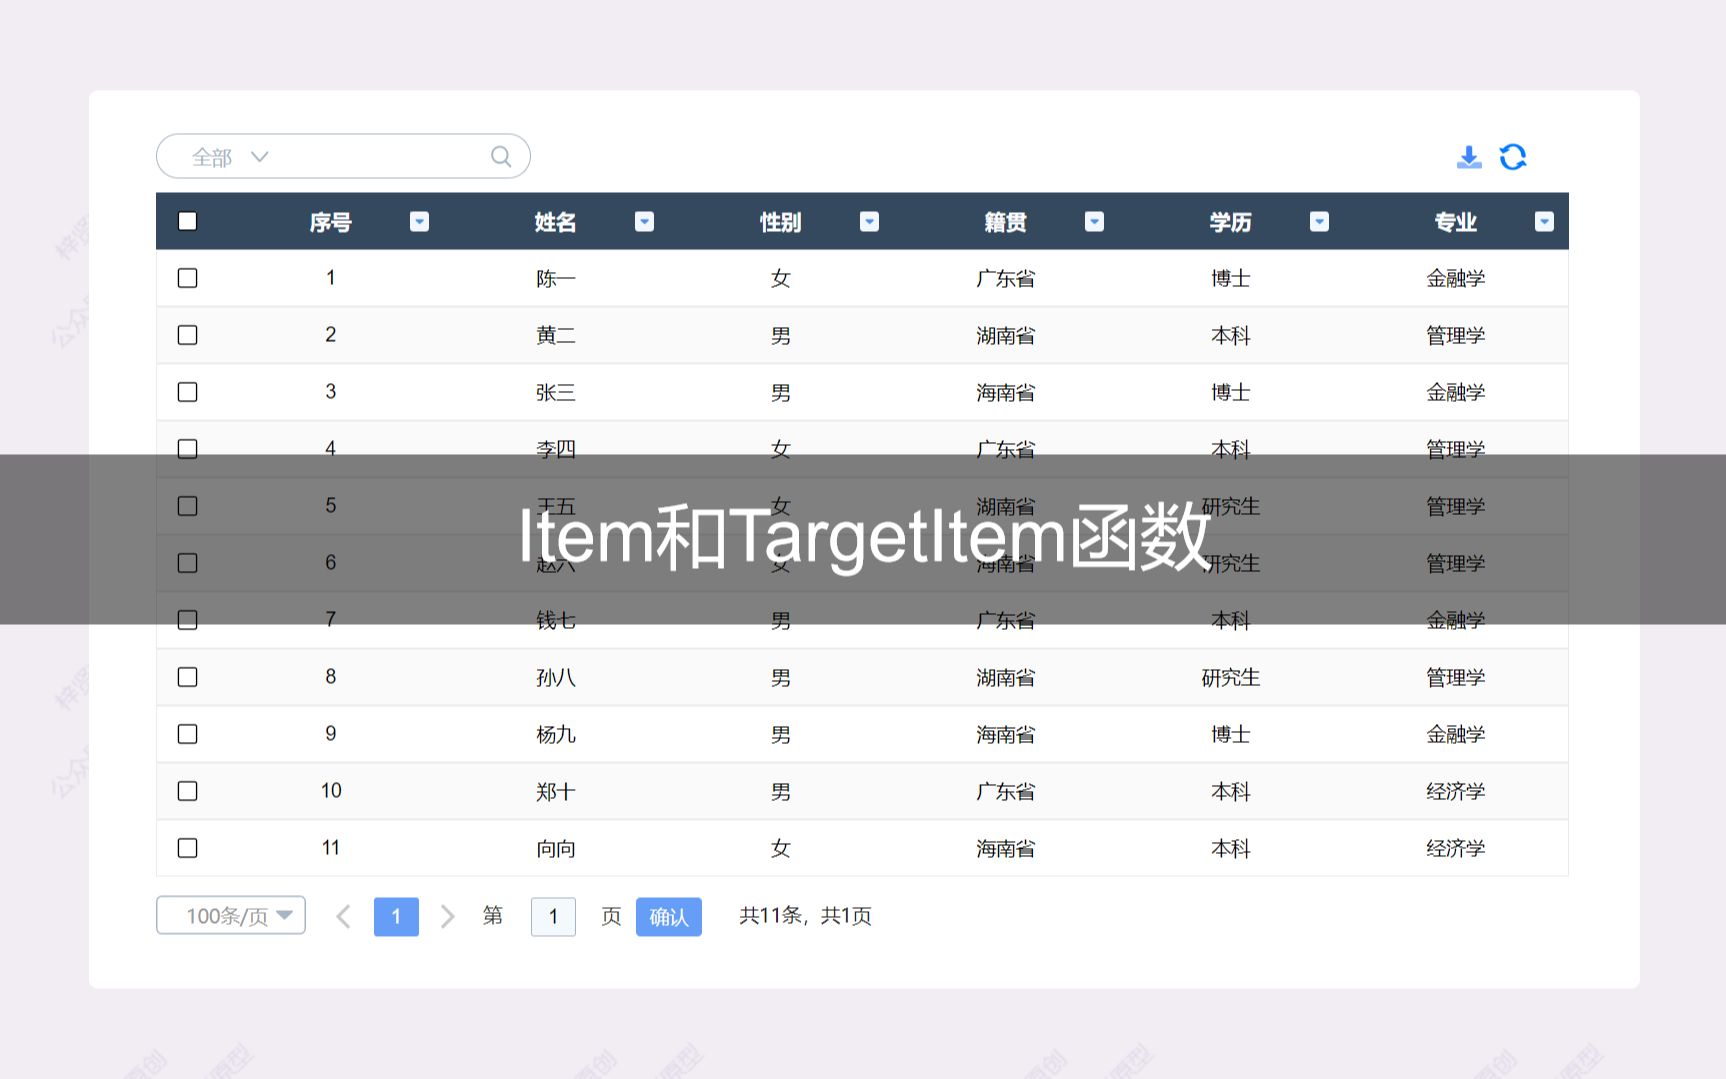Screen dimensions: 1726x1079
Task: Open the 100条/页 page size dropdown
Action: point(231,916)
